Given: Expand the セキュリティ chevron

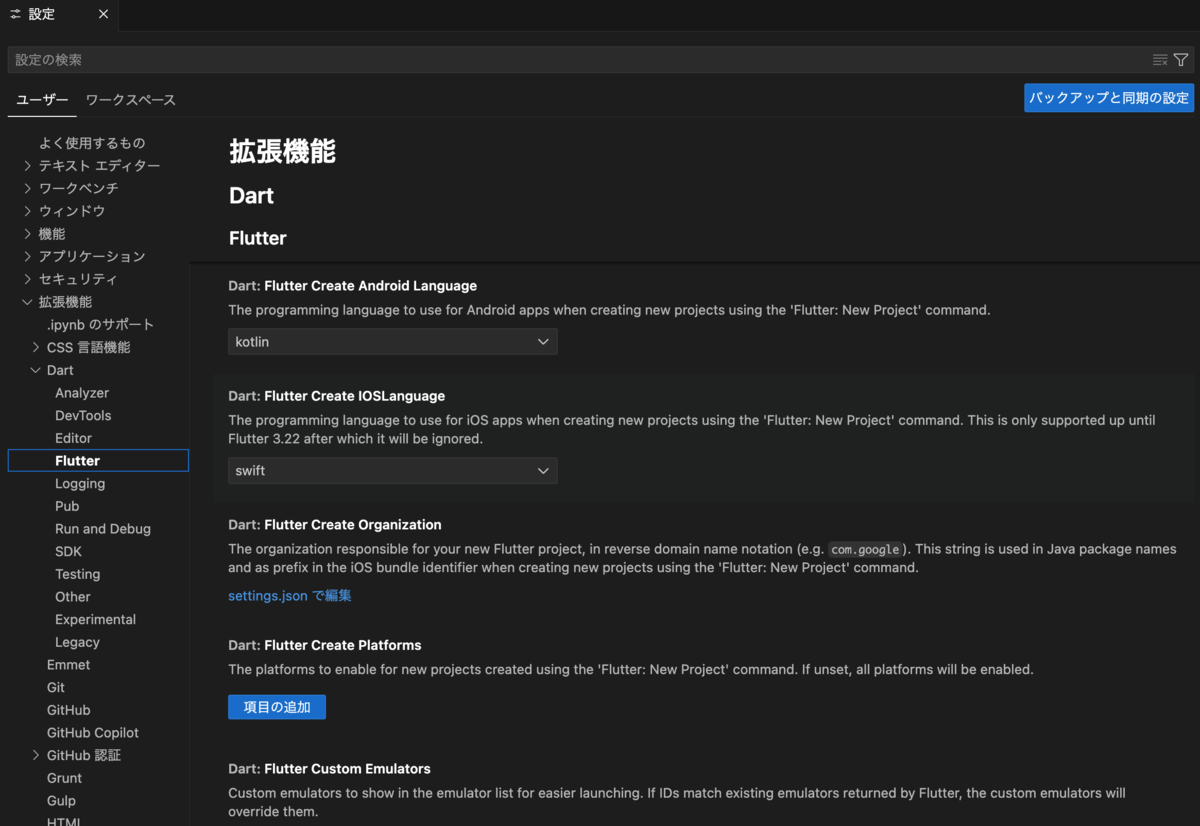Looking at the screenshot, I should pos(28,279).
